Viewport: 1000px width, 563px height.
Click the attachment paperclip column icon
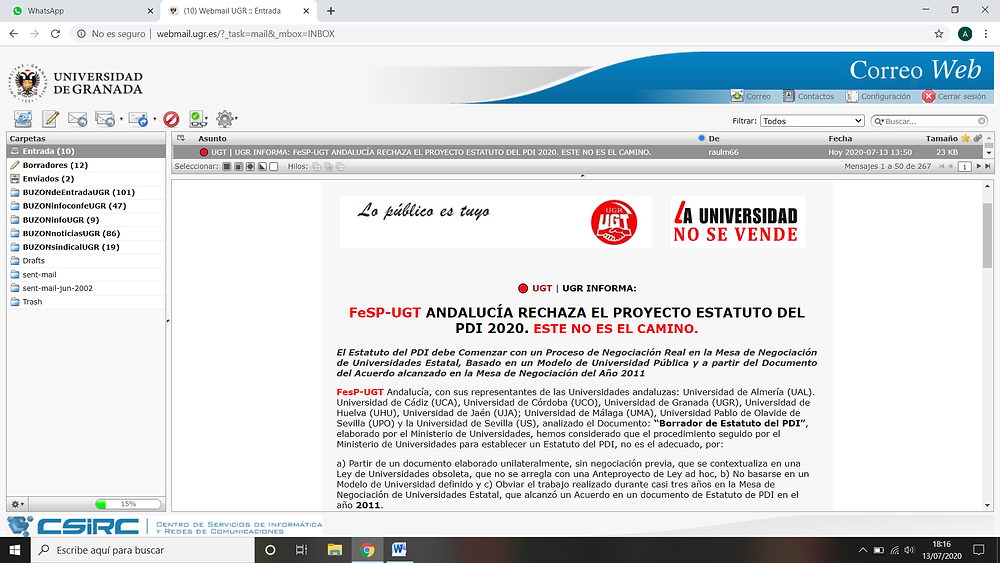coord(978,138)
